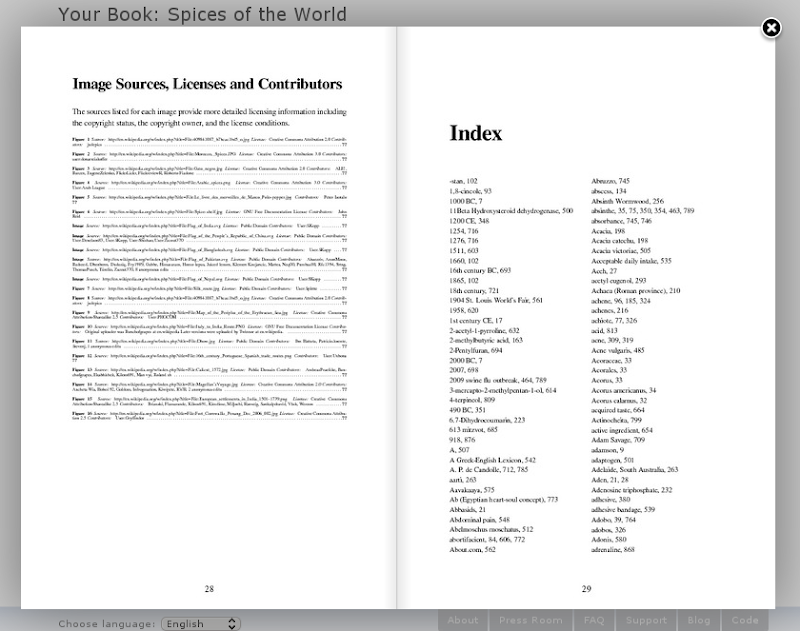Click 'Image Sources, Licenses and Contributors' heading
Image resolution: width=800 pixels, height=631 pixels.
[207, 84]
